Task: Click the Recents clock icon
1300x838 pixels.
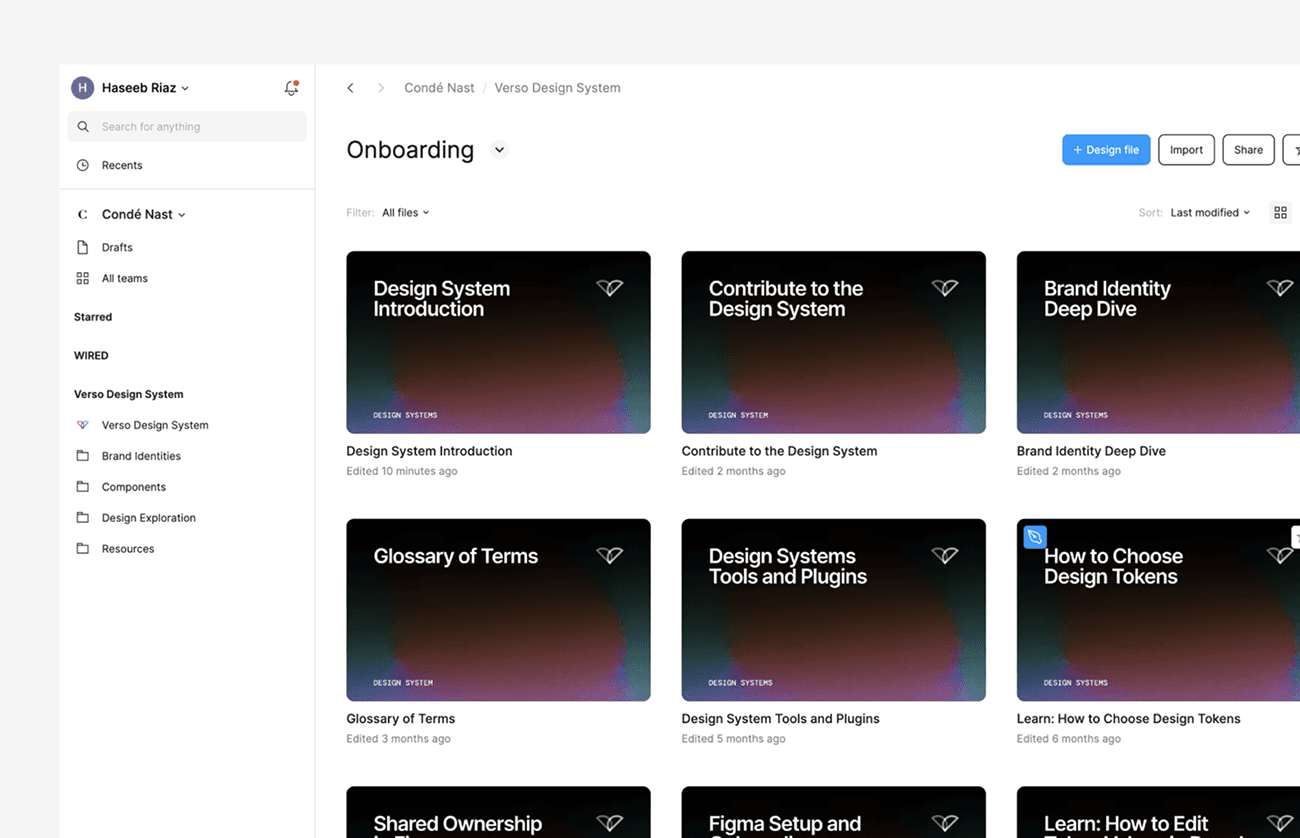Action: [x=83, y=165]
